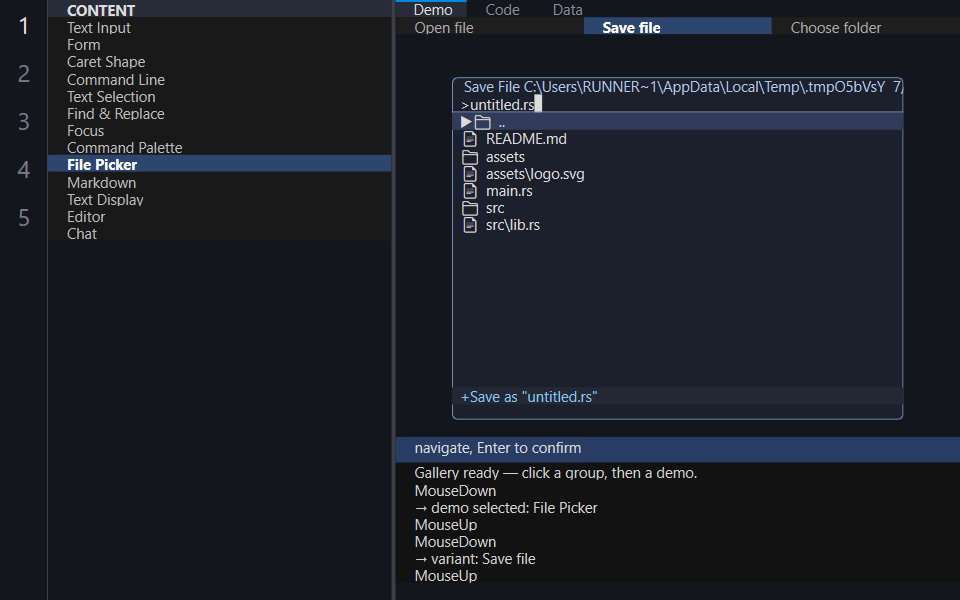Image resolution: width=960 pixels, height=600 pixels.
Task: Open the Data tab
Action: tap(568, 9)
